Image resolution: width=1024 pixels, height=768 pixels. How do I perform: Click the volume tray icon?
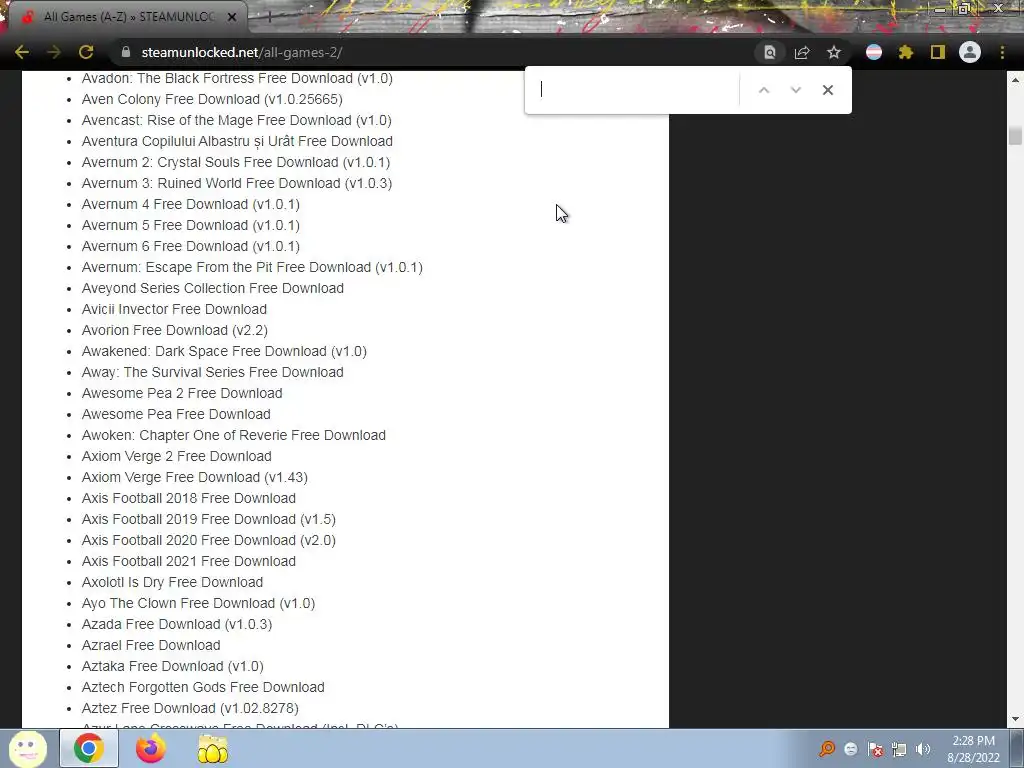923,749
